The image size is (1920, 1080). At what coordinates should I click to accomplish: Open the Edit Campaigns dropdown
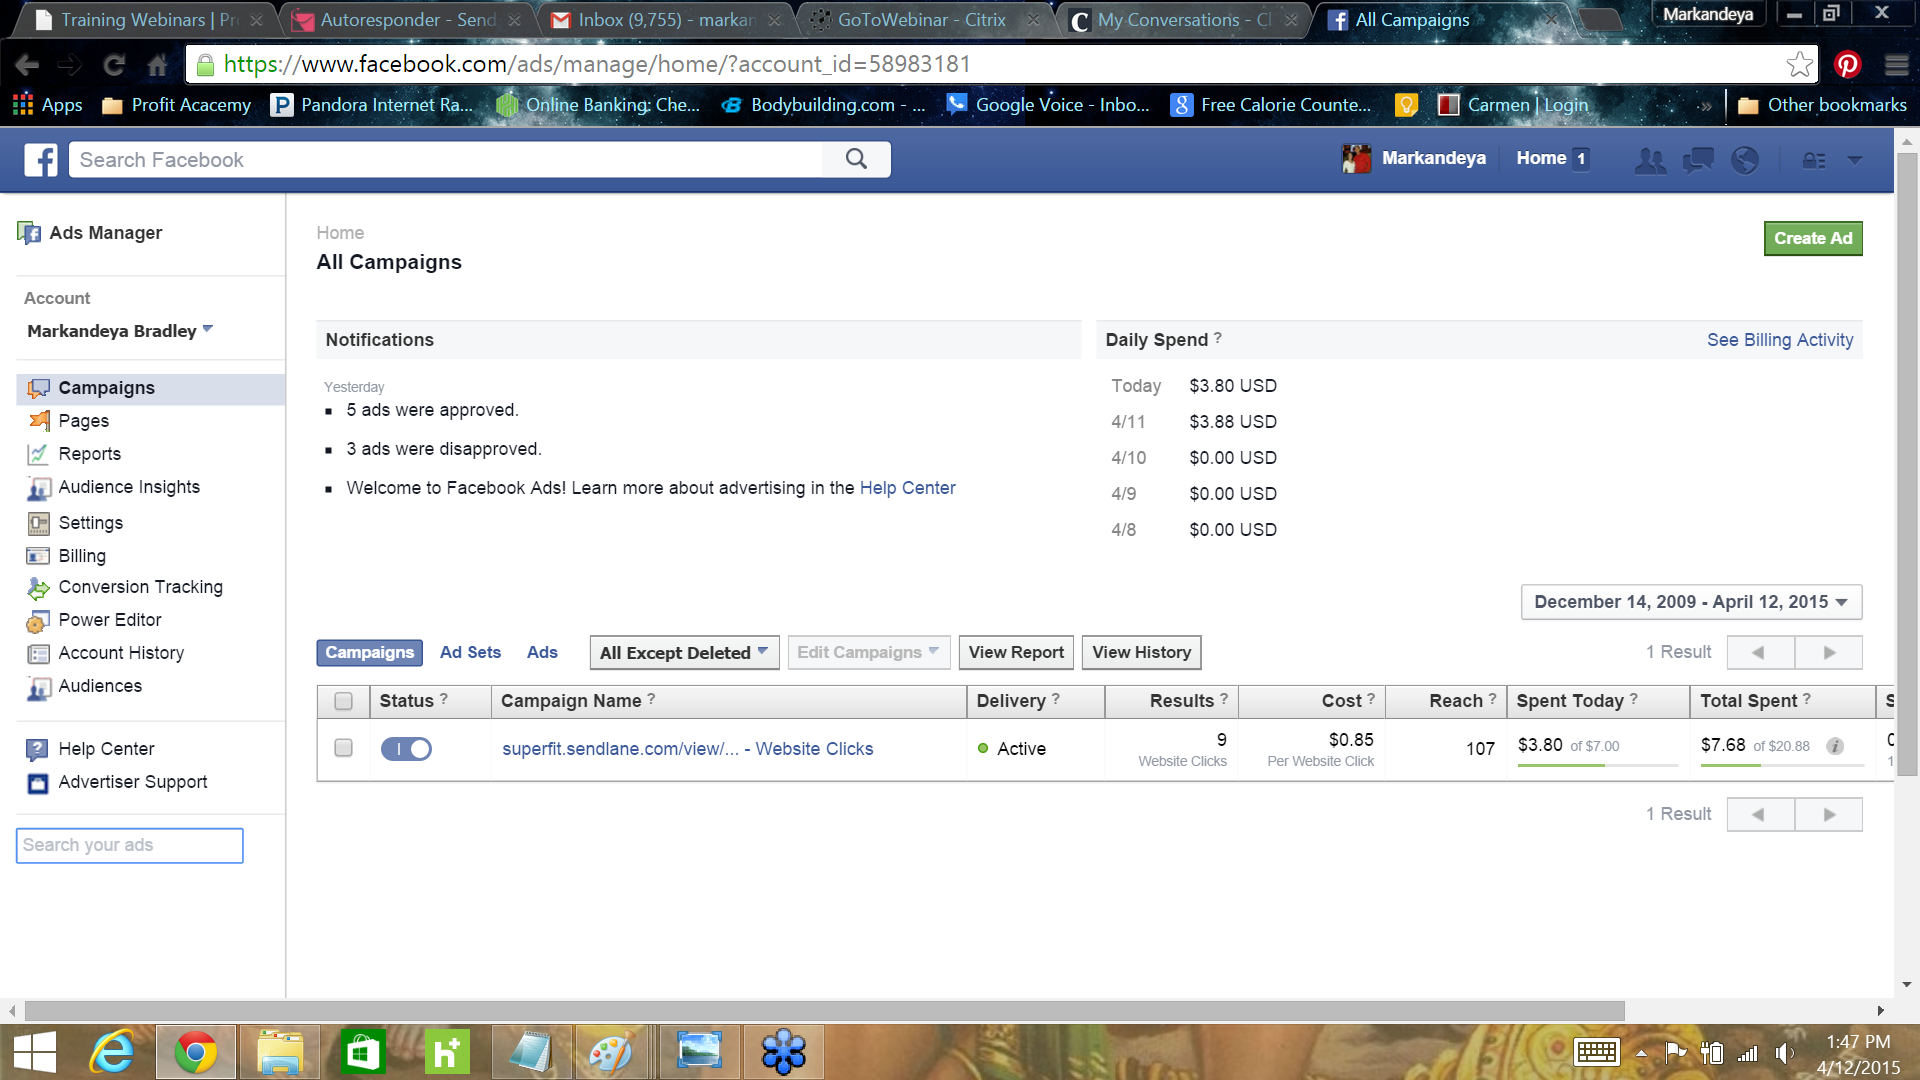tap(868, 653)
